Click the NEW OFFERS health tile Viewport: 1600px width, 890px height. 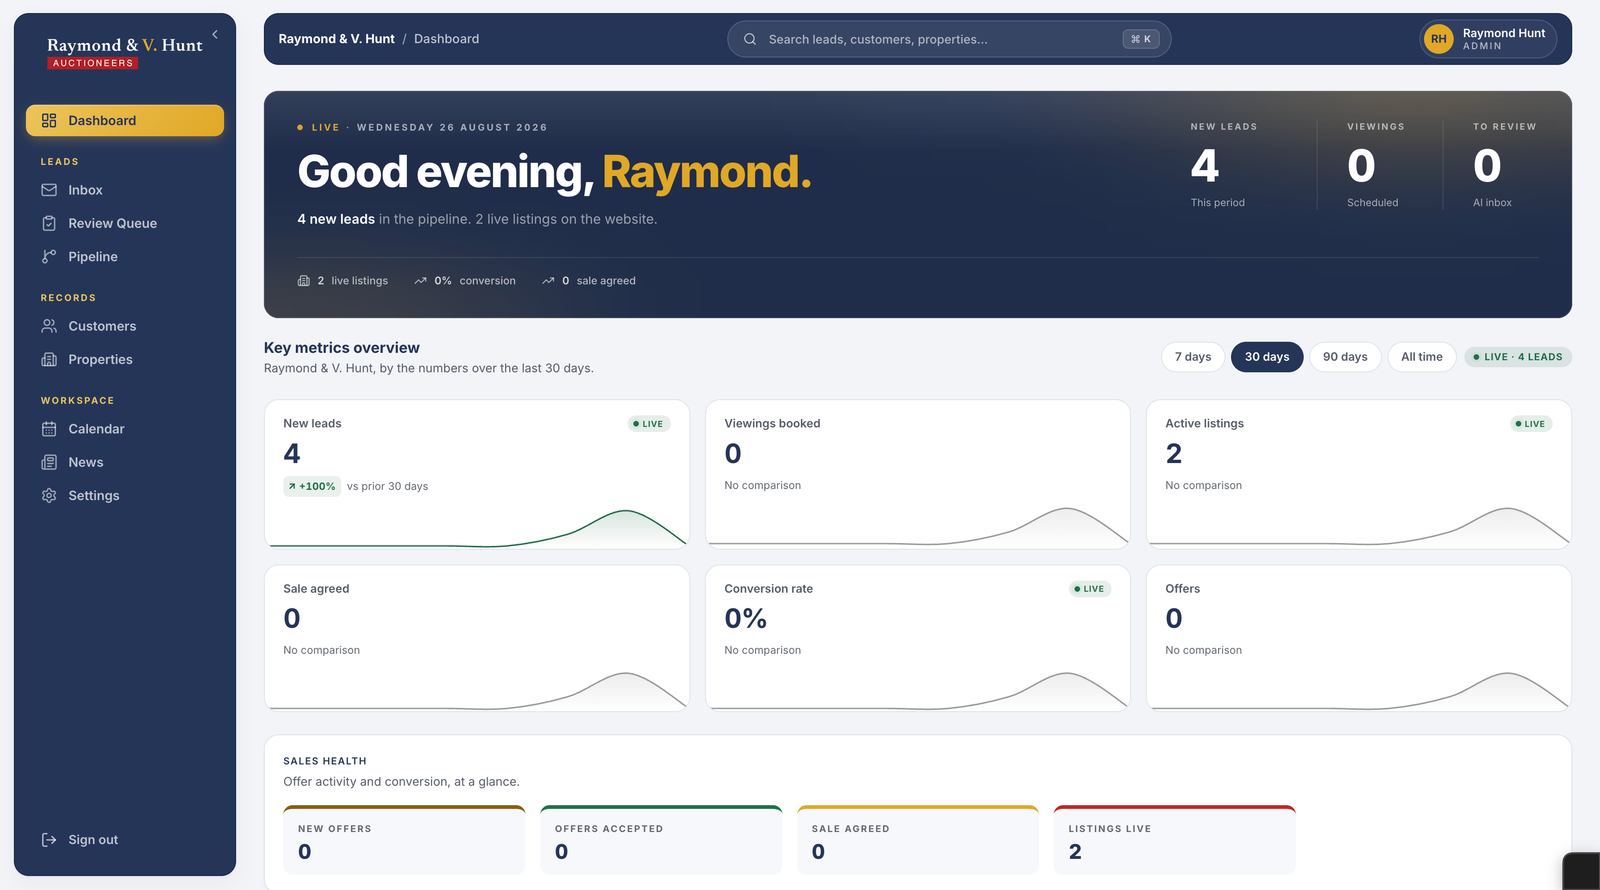(x=404, y=840)
